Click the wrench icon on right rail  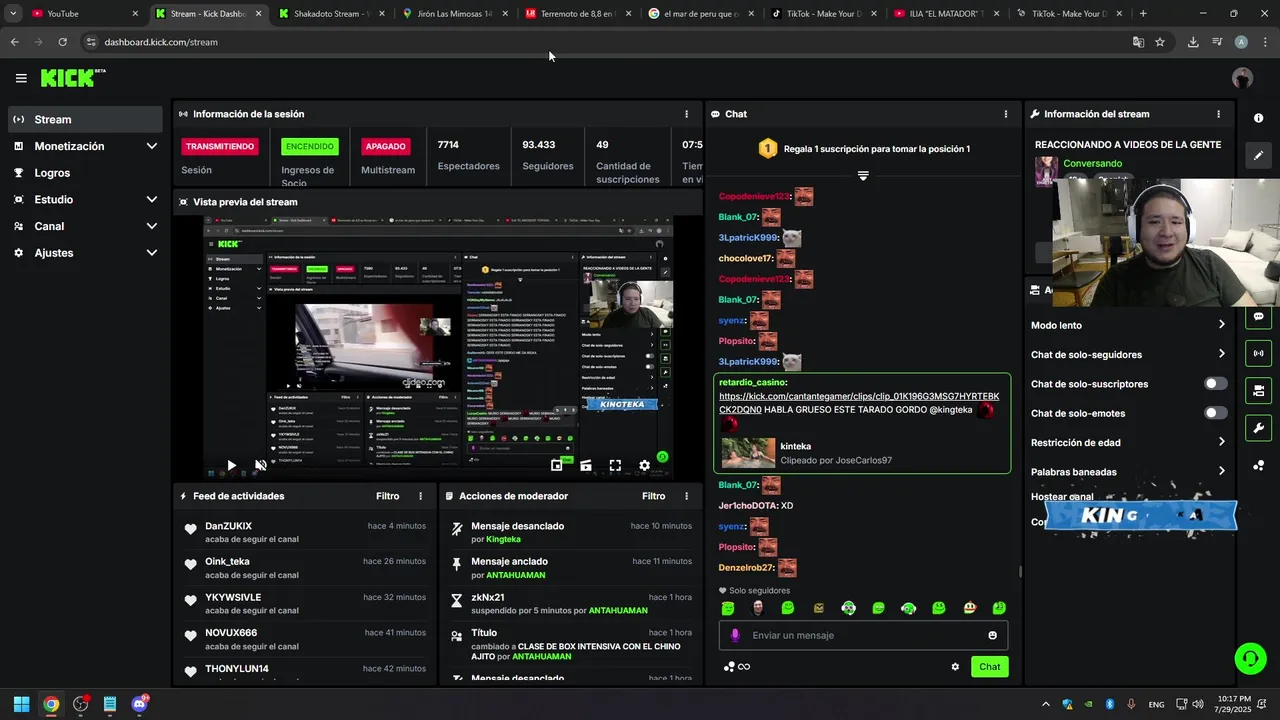click(1258, 428)
